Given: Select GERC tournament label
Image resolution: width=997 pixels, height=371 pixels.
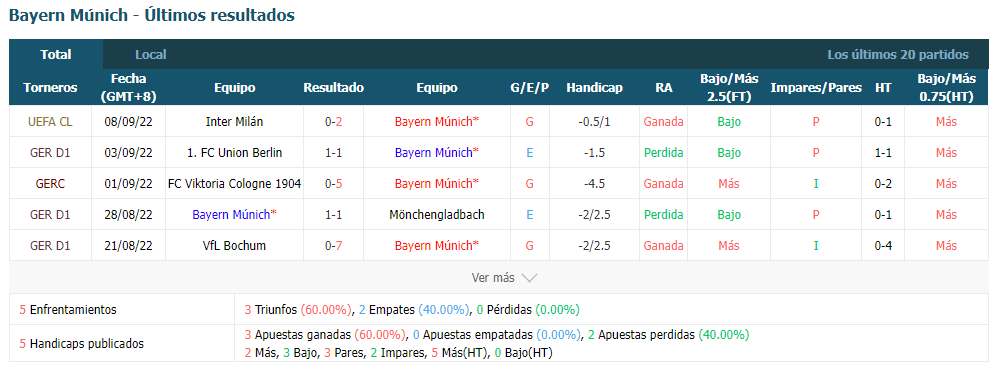Looking at the screenshot, I should click(50, 184).
